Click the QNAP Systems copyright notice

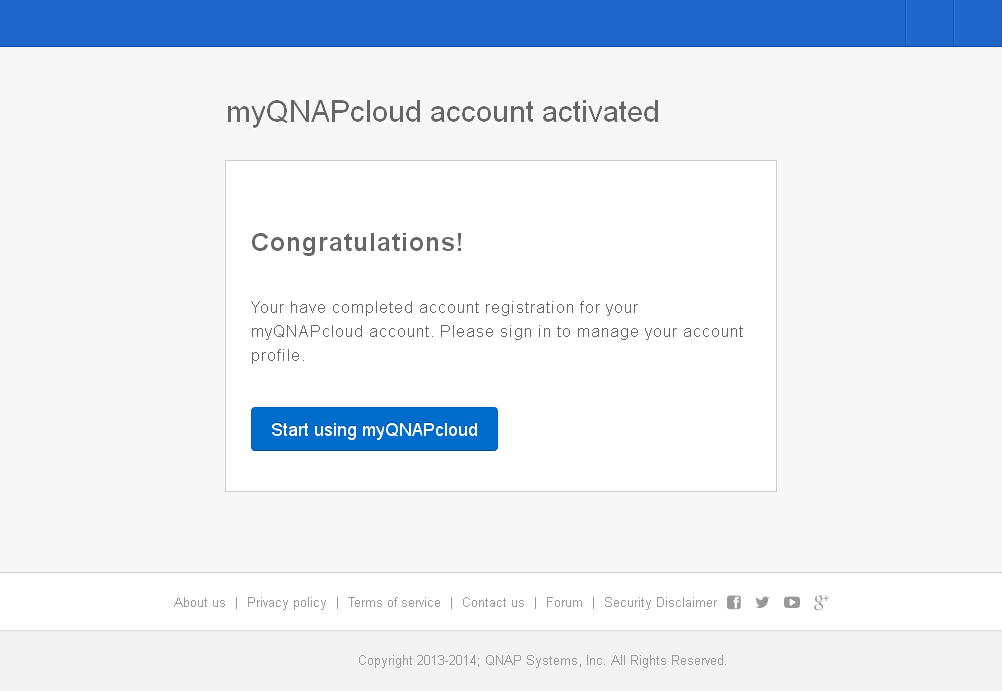[542, 661]
